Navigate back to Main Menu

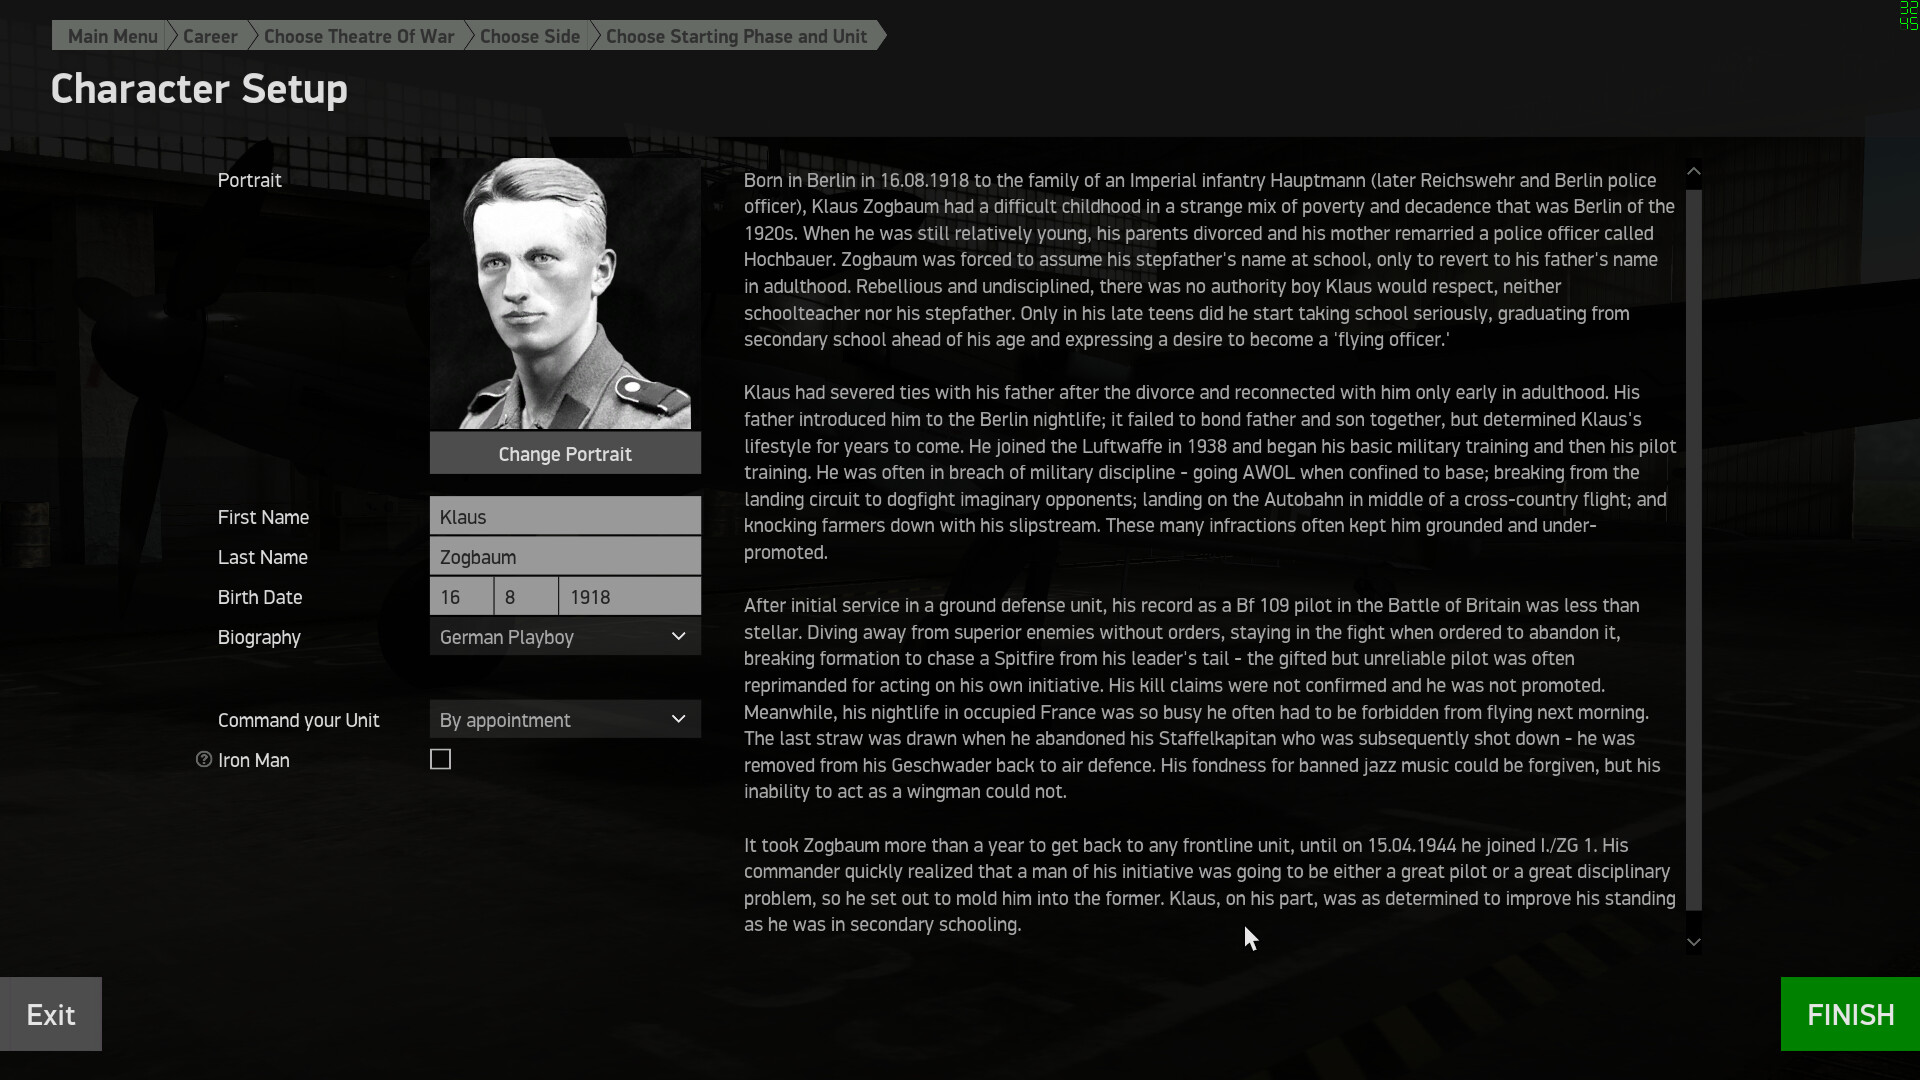tap(111, 36)
